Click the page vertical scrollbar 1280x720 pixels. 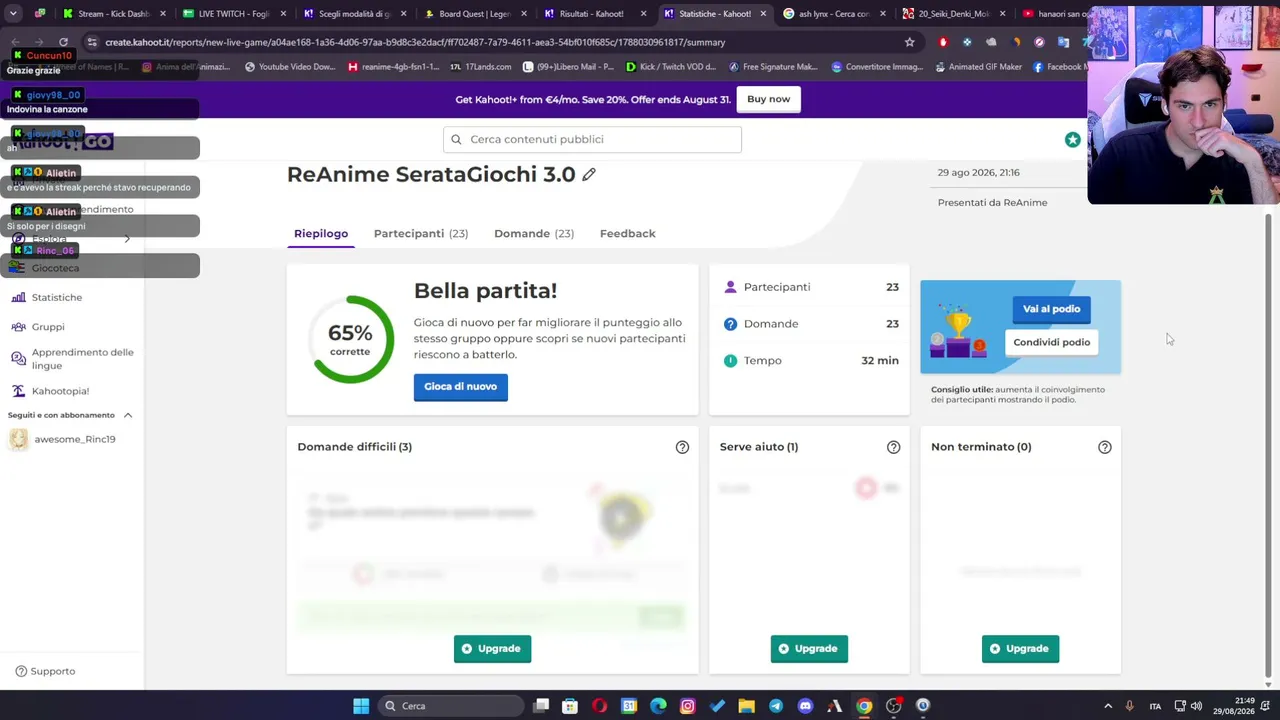click(x=1269, y=445)
